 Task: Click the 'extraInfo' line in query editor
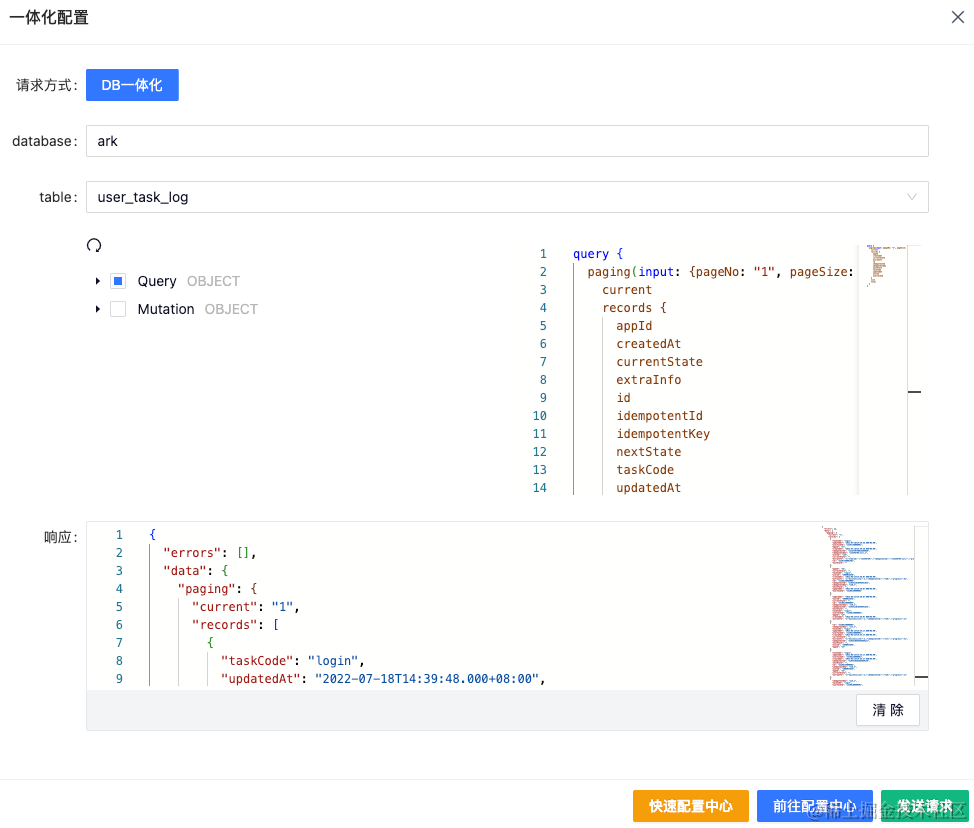[649, 380]
